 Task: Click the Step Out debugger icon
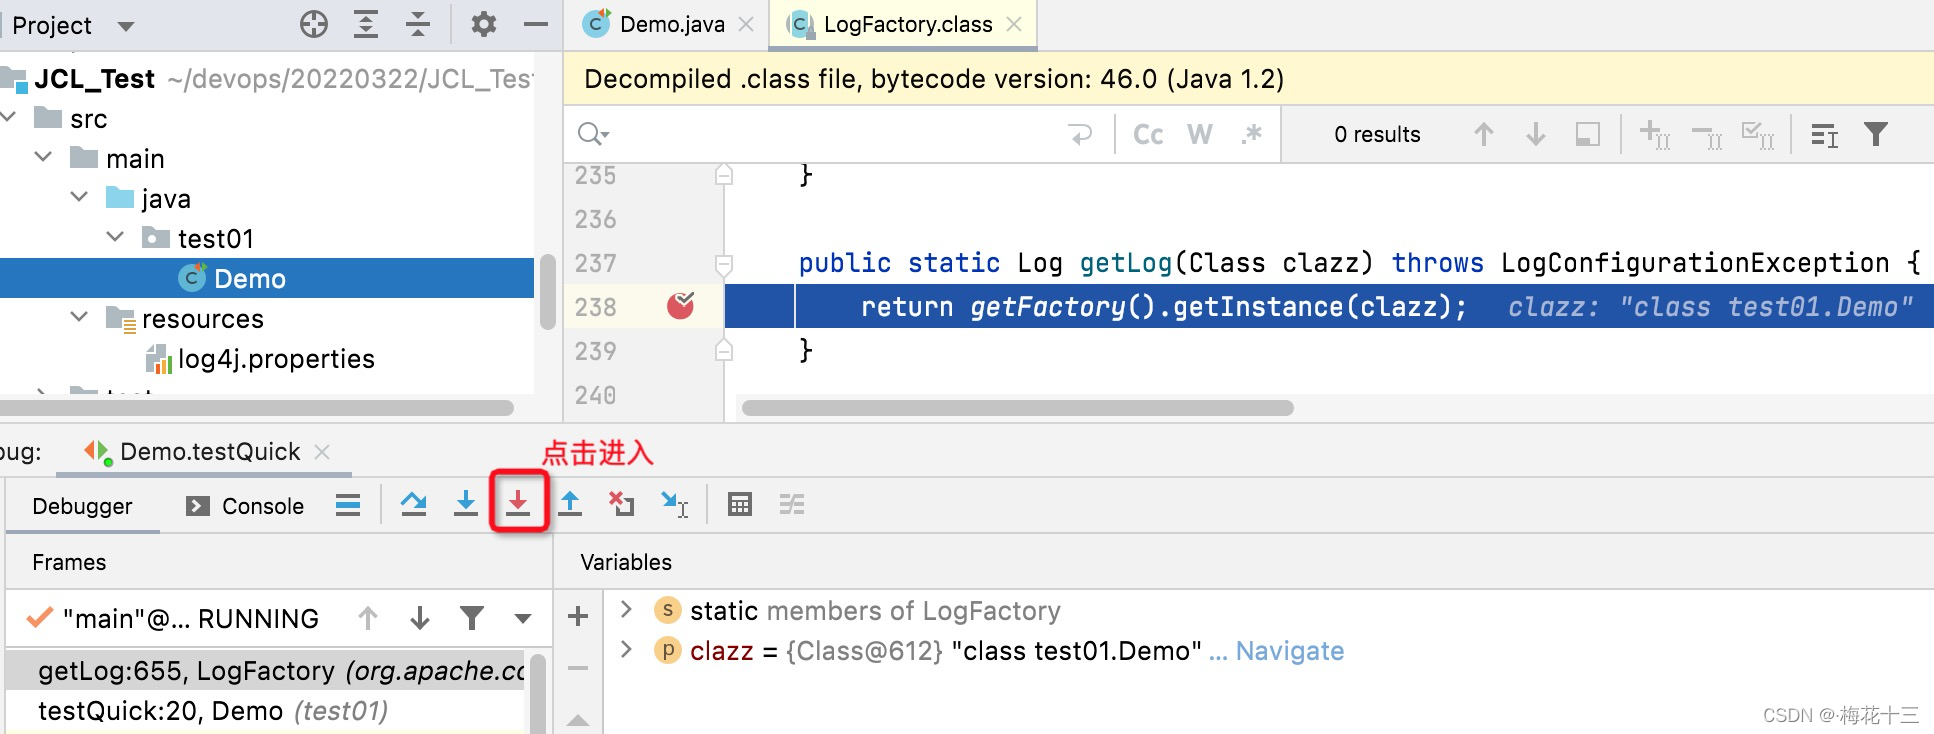570,503
